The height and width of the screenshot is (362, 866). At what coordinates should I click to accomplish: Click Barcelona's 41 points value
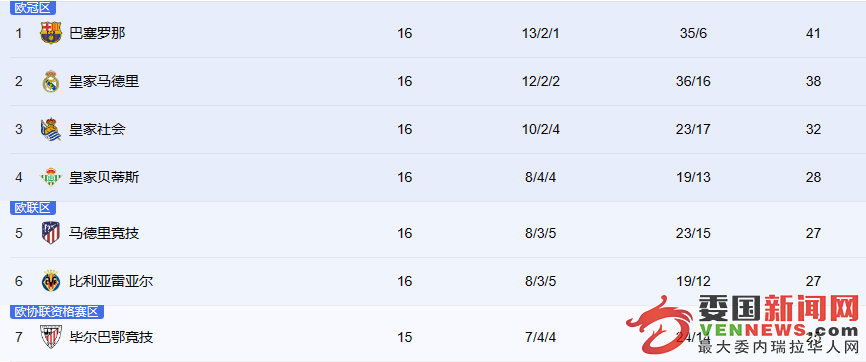pos(813,33)
